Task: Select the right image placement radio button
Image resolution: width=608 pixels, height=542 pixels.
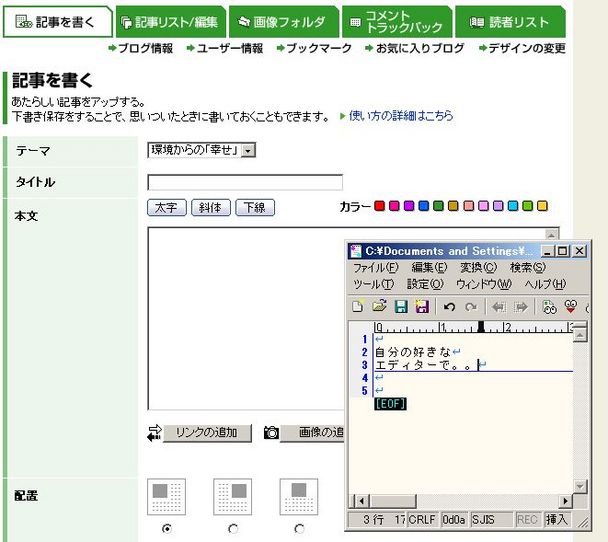Action: pos(233,528)
